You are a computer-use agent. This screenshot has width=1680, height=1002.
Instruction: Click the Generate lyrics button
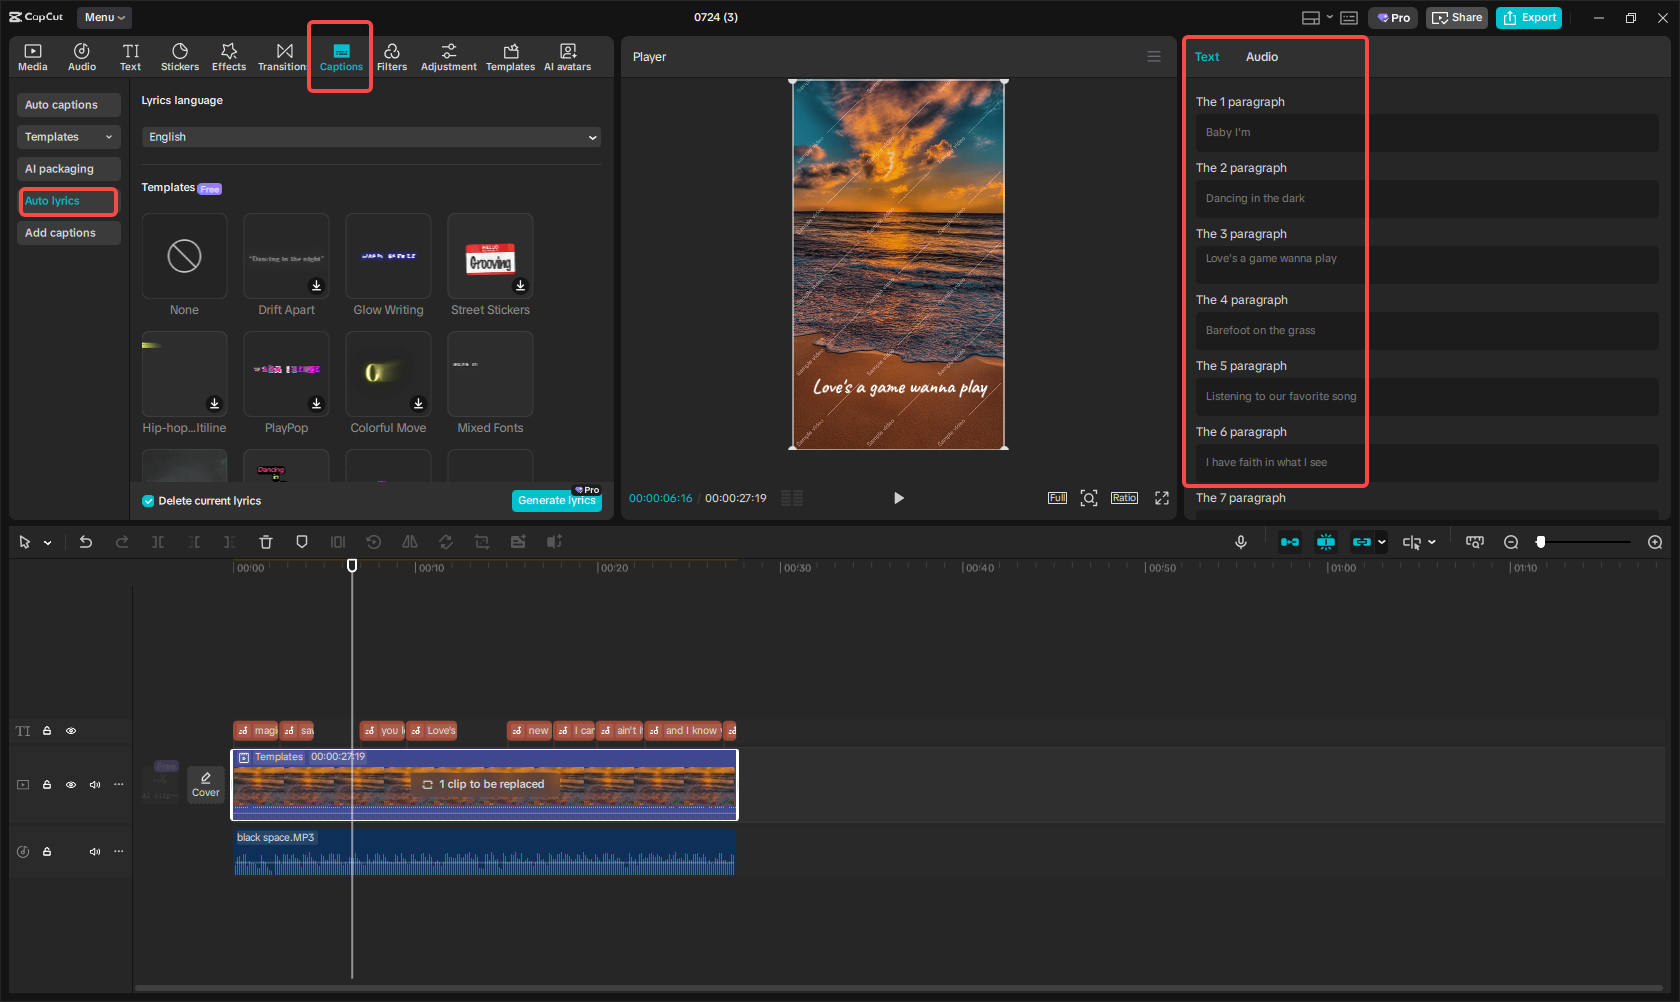557,500
